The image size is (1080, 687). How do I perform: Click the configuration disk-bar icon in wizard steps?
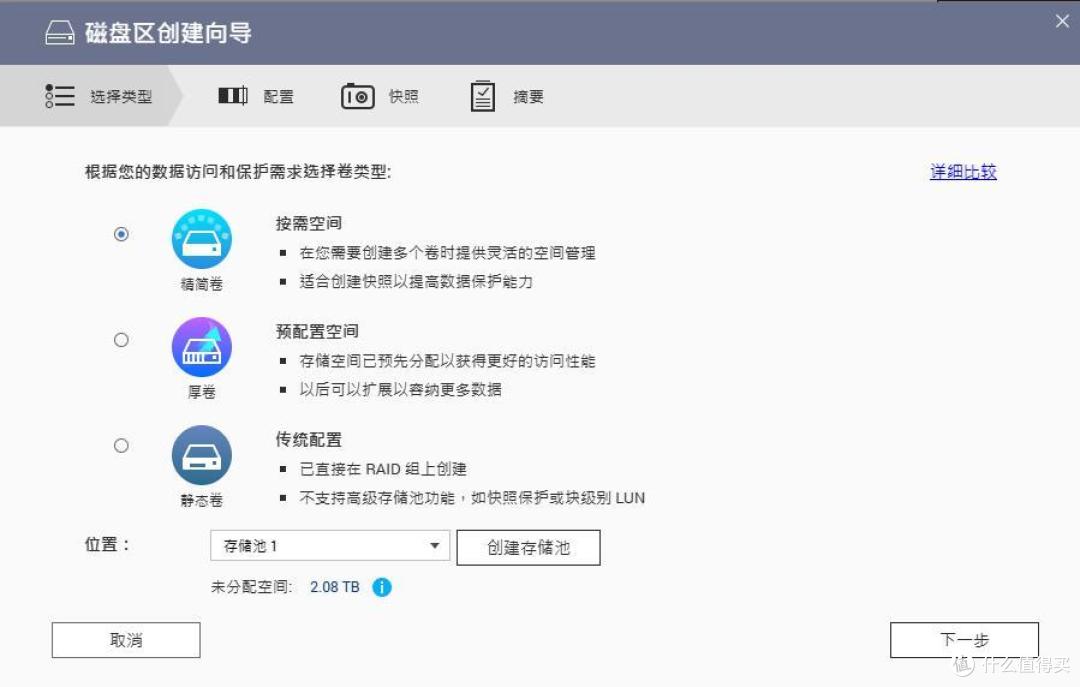(233, 96)
